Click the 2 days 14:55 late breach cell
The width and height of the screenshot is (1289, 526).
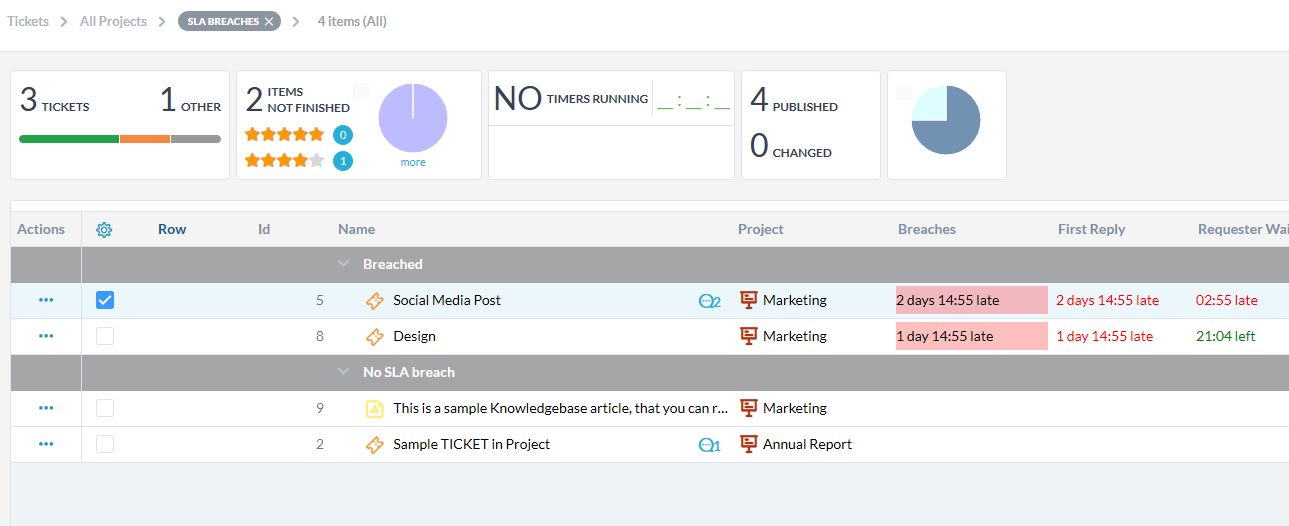pyautogui.click(x=972, y=300)
